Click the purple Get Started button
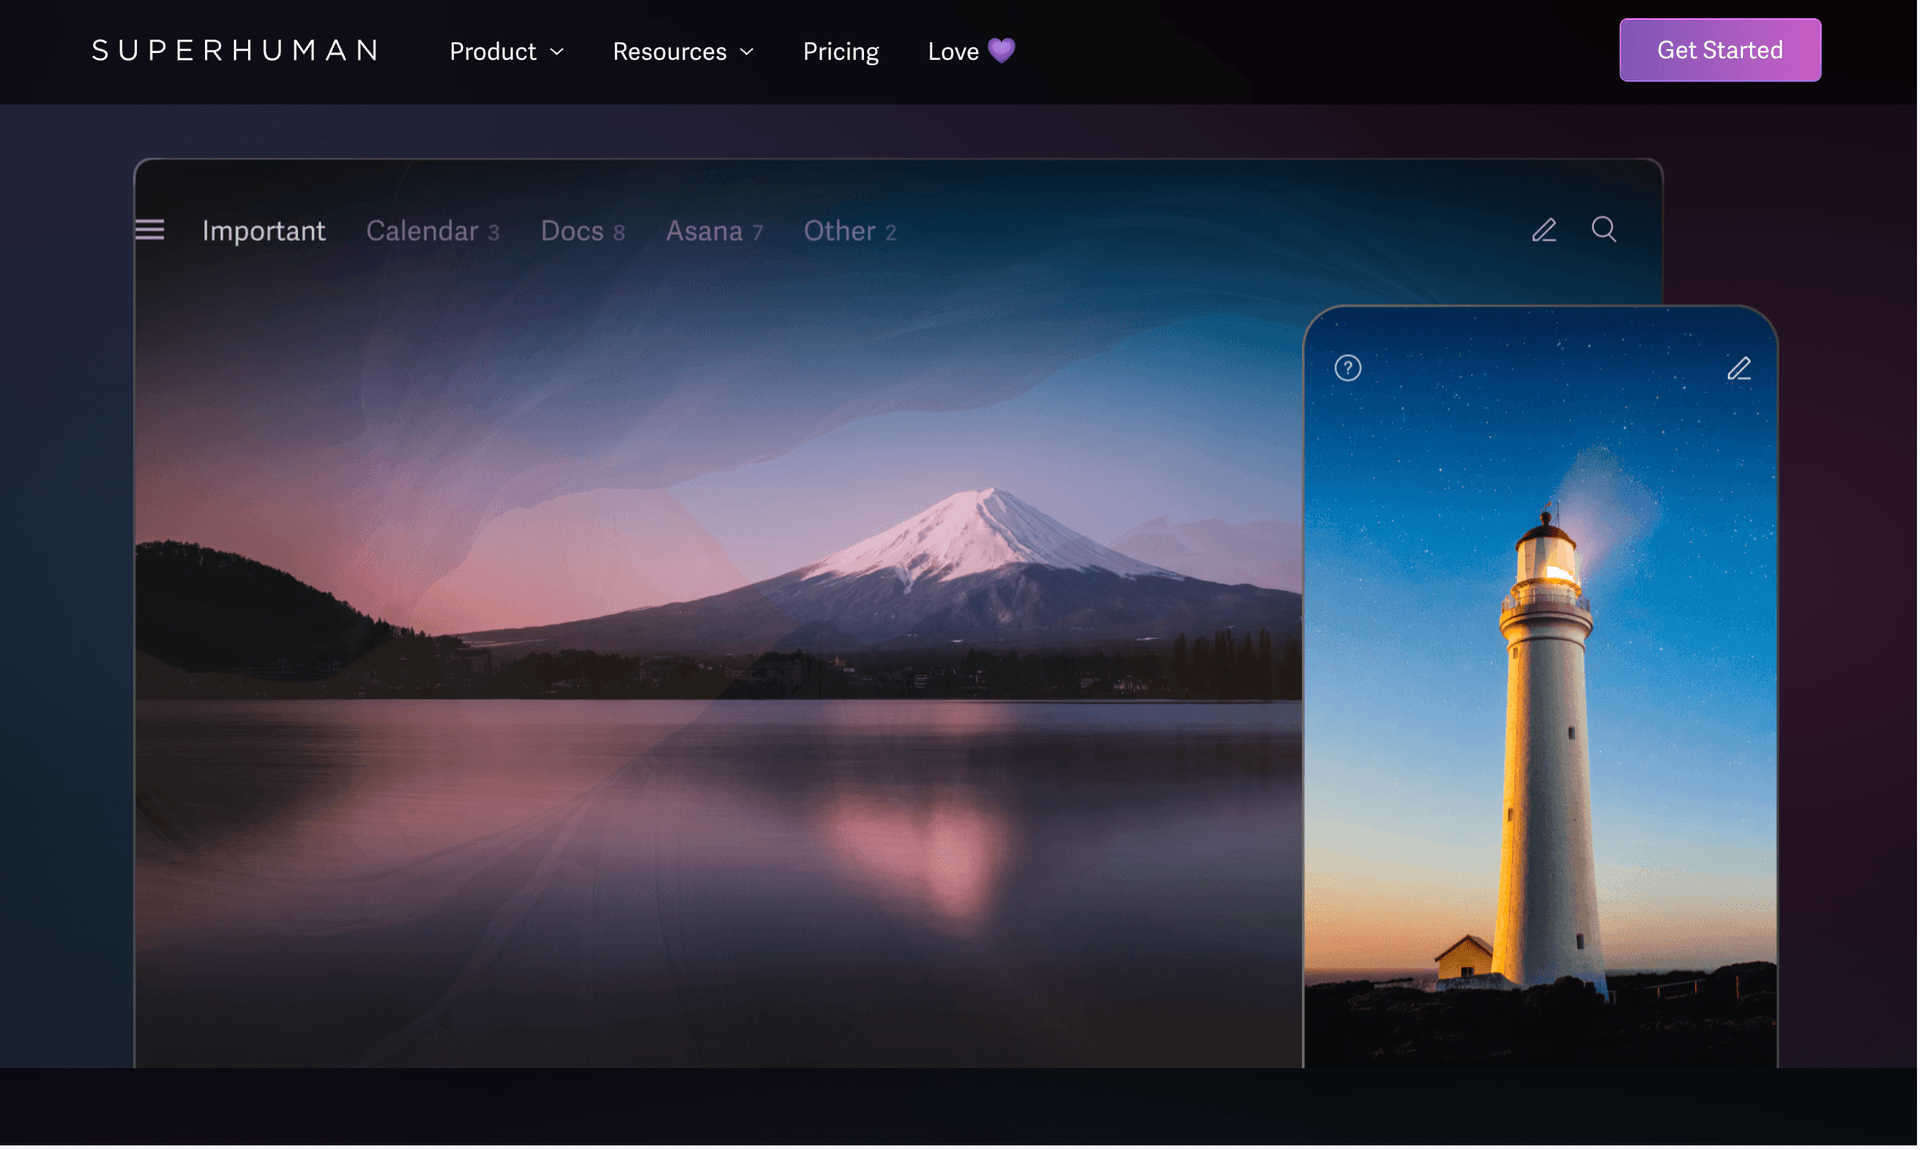Screen dimensions: 1920x1150 click(x=1720, y=49)
